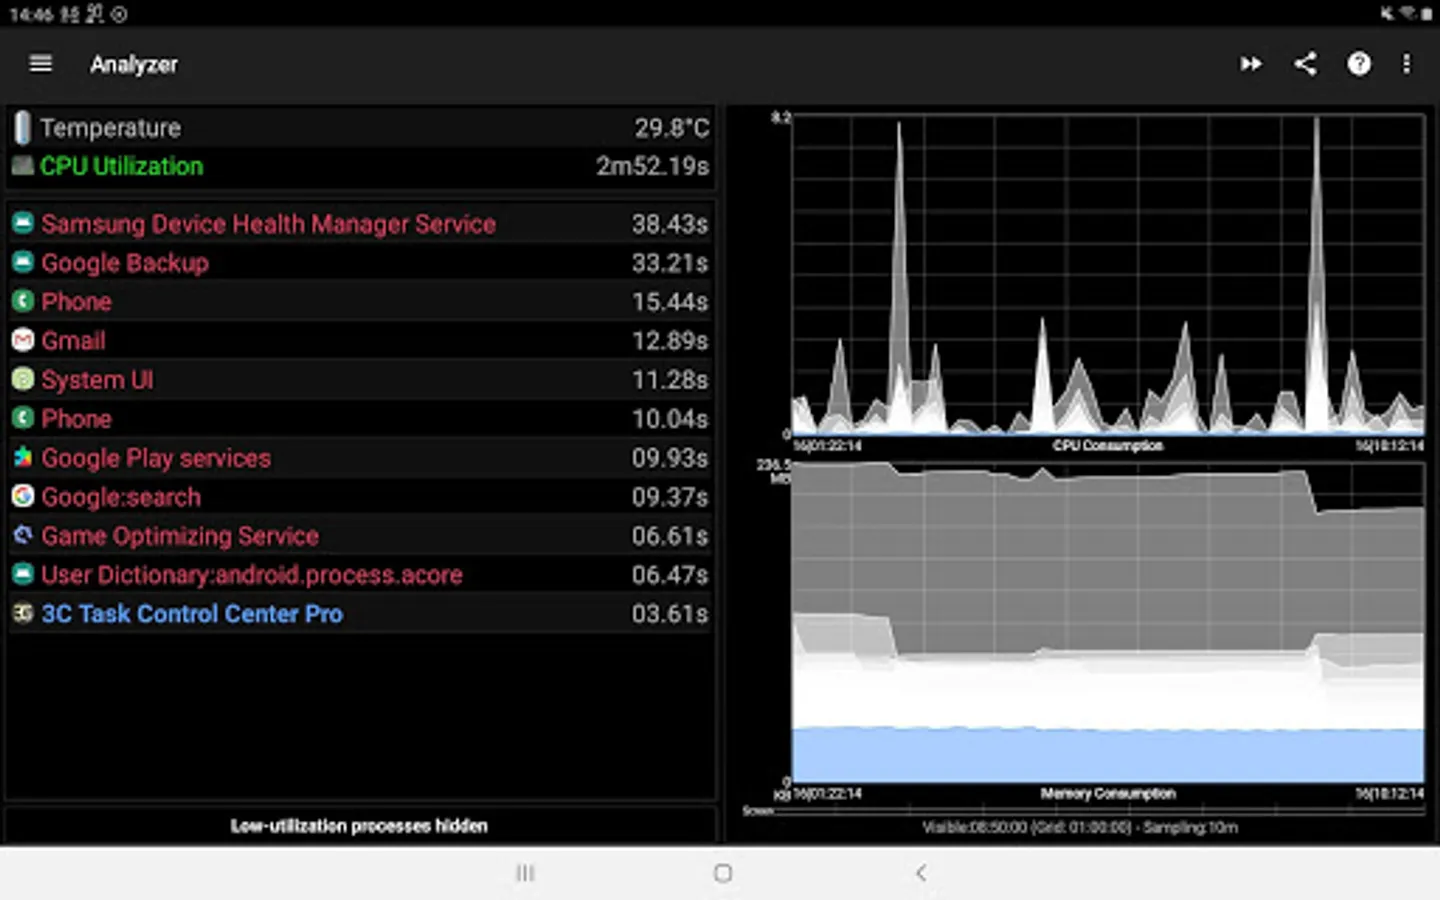Tap the Google:search app icon
Screen dimensions: 1440x900
[x=23, y=496]
